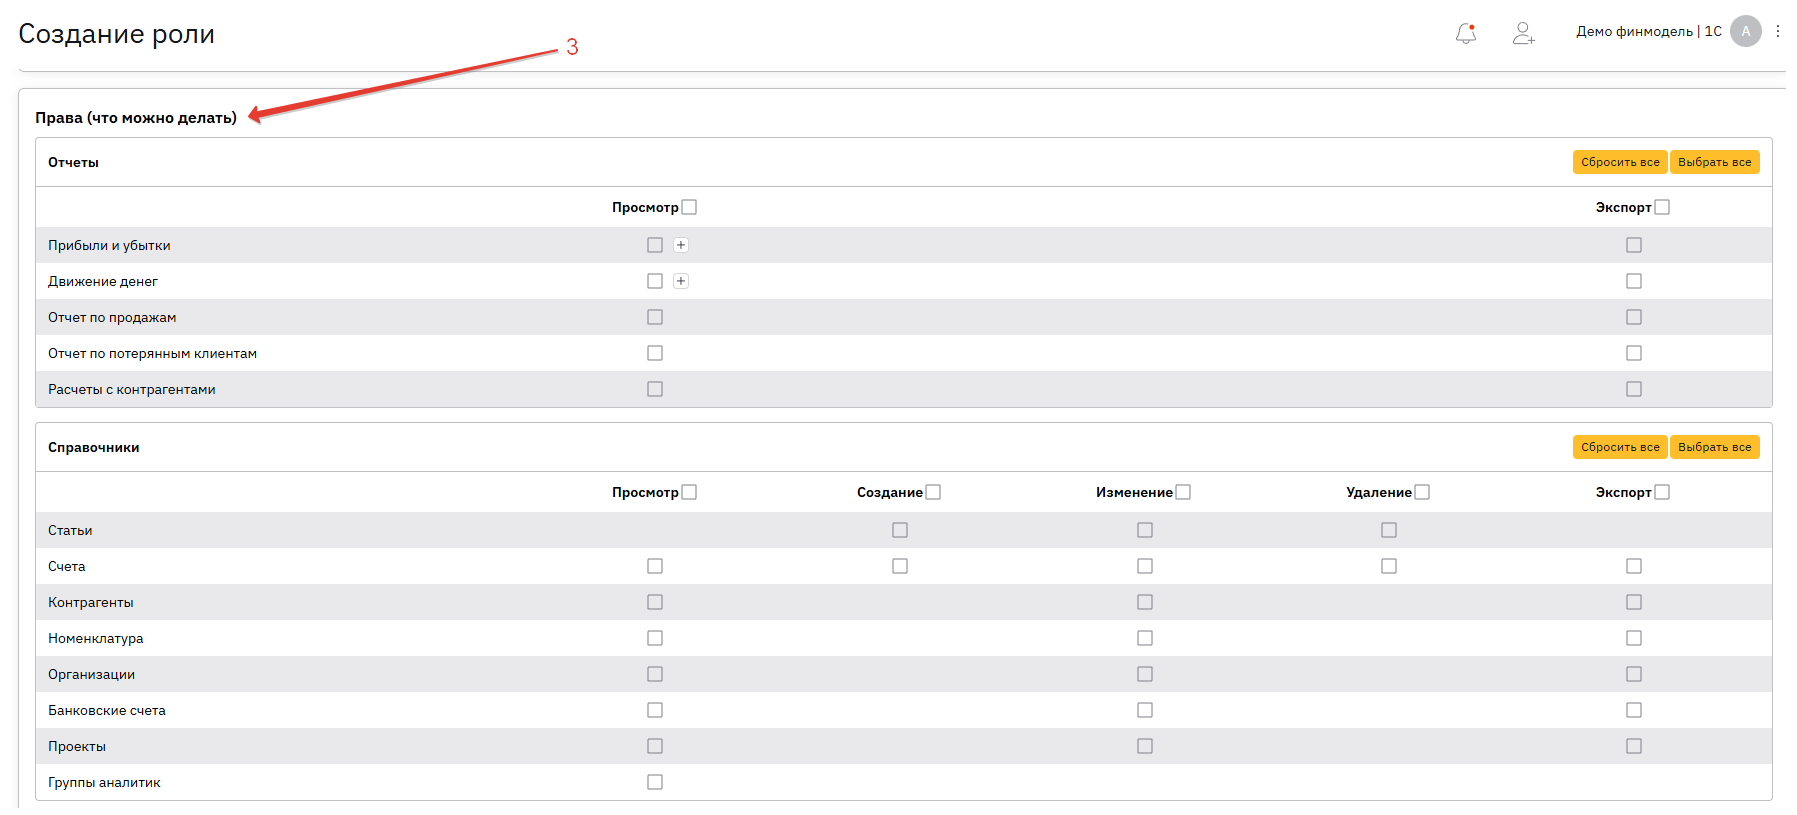The image size is (1797, 815).
Task: Check Просмотр for Группы аналитик
Action: tap(655, 782)
